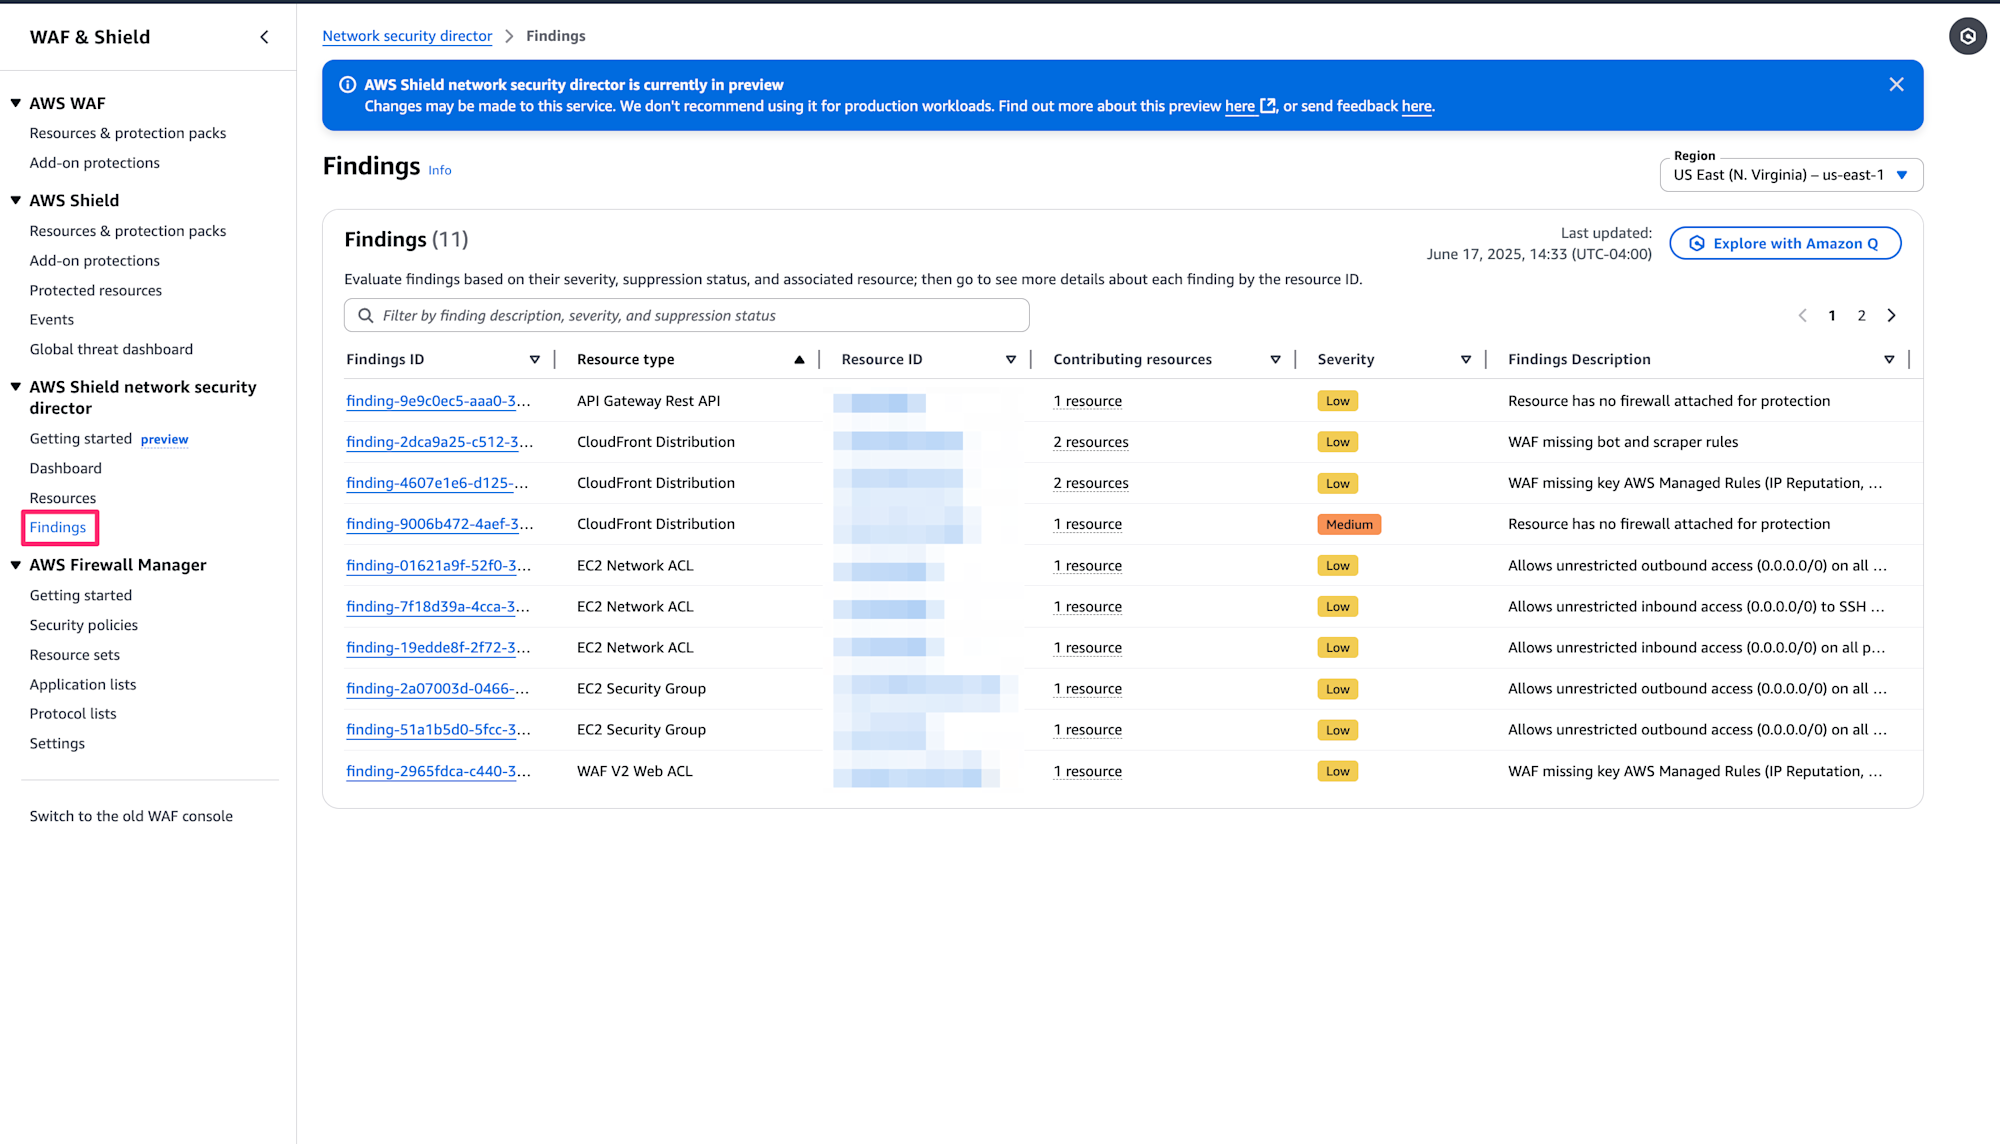Sort by Resource type column arrow

[x=799, y=360]
